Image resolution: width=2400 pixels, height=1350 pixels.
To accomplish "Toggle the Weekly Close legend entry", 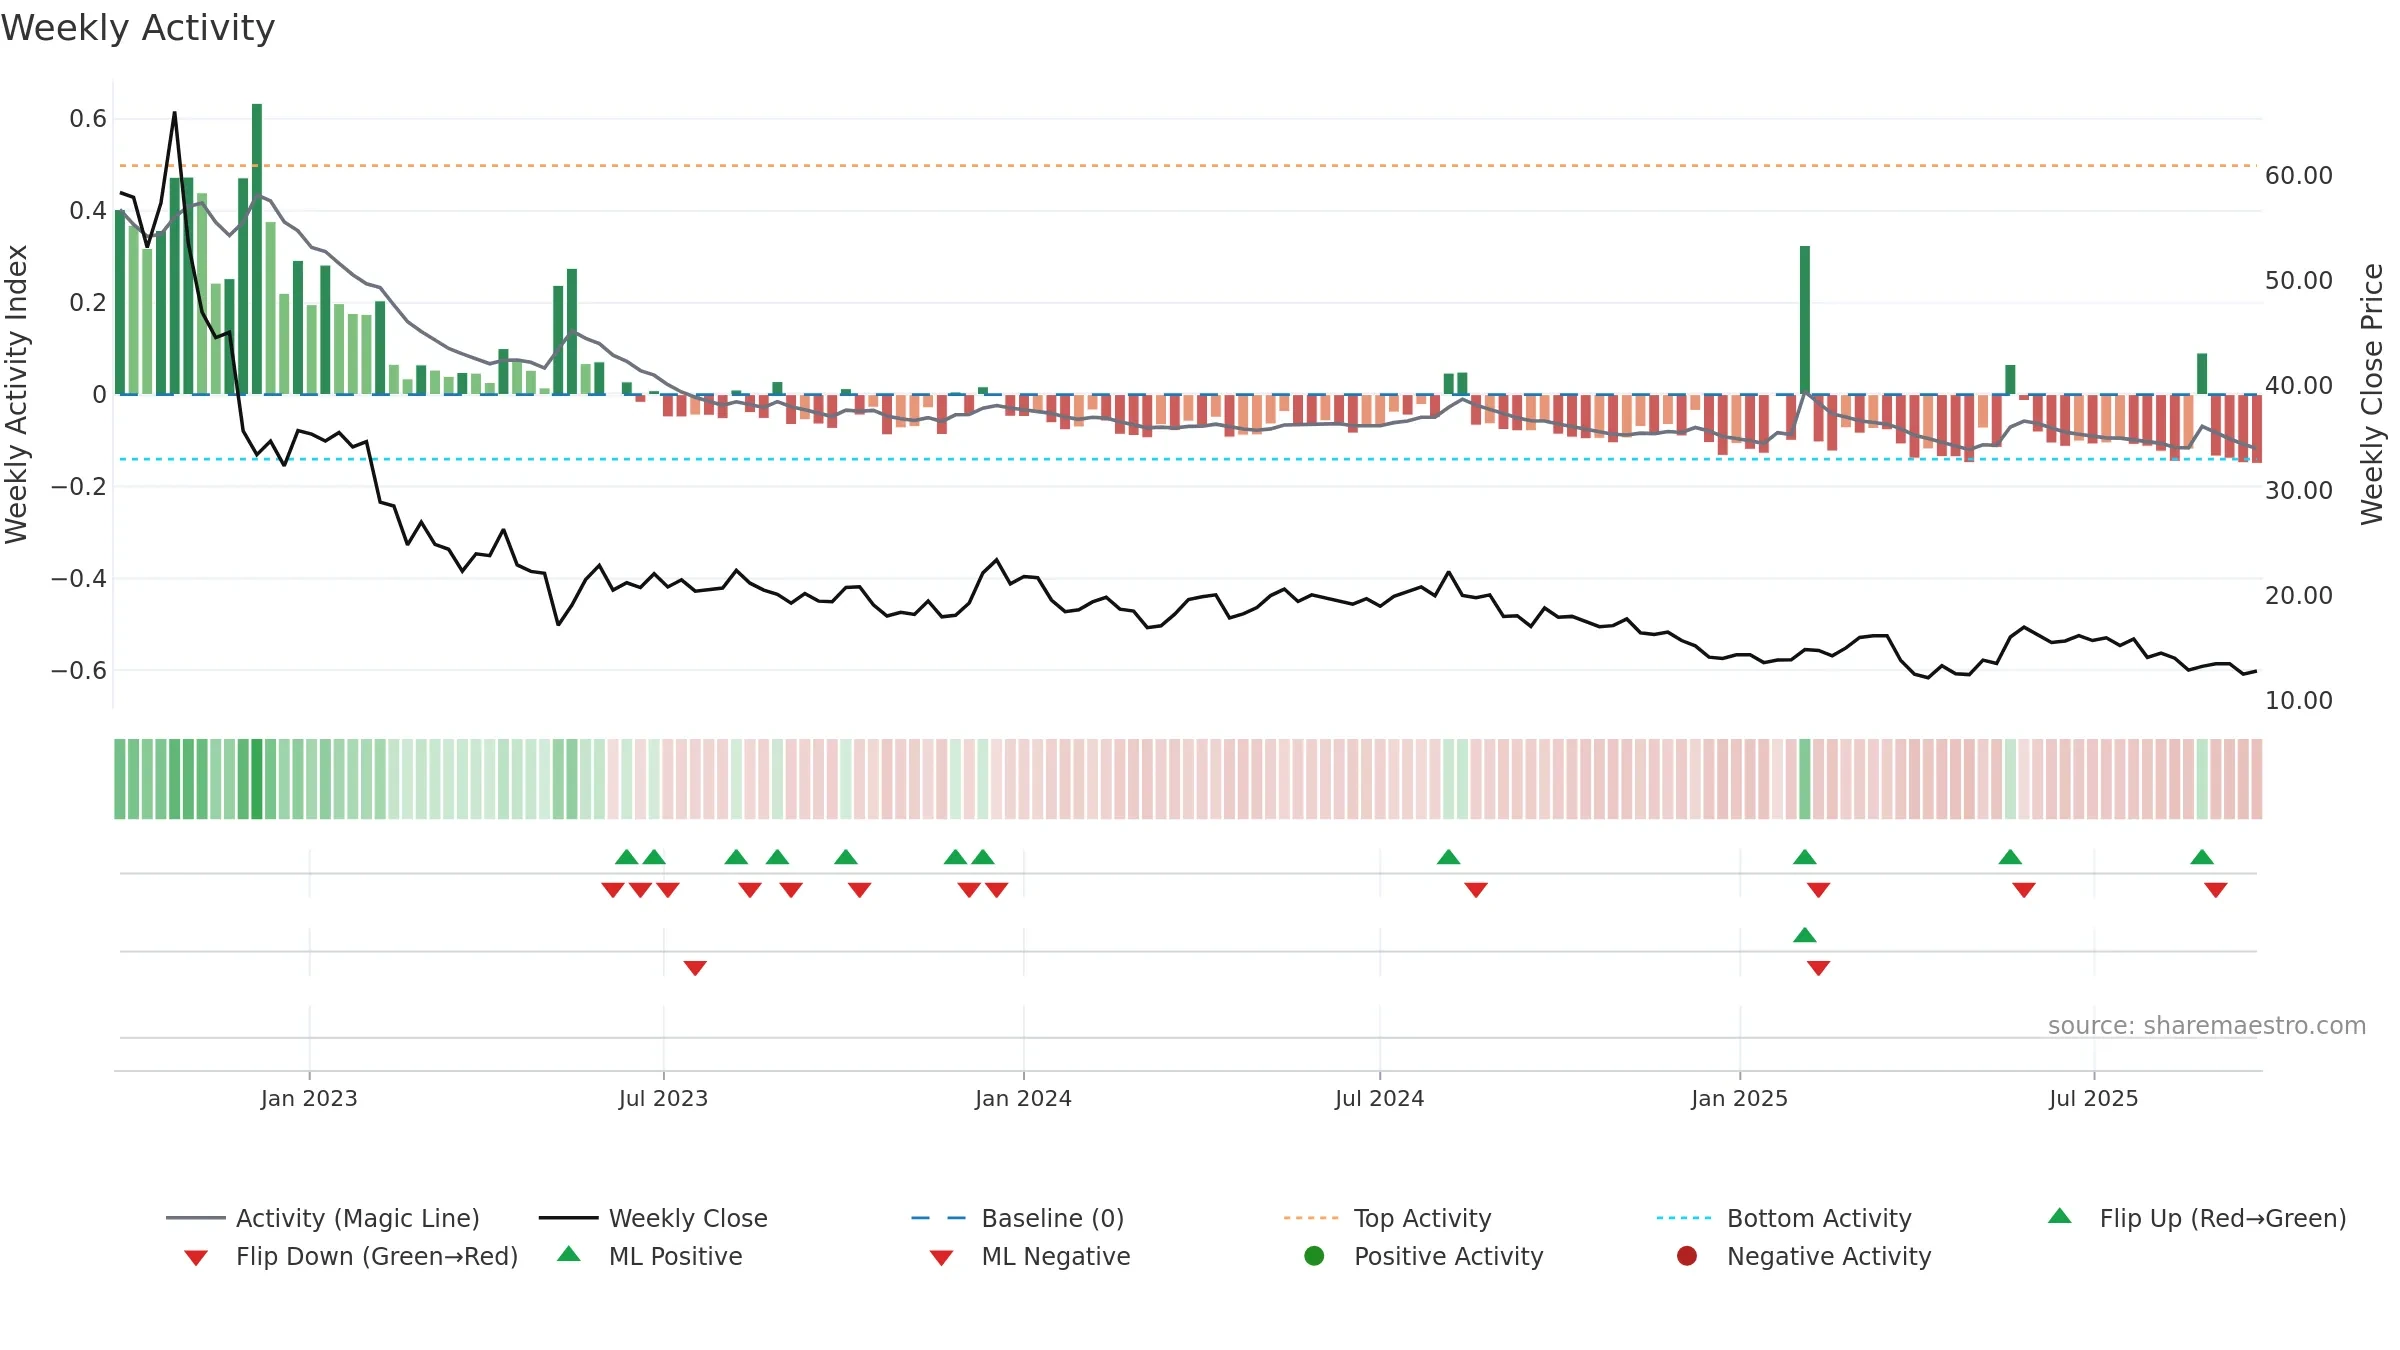I will pos(653,1218).
